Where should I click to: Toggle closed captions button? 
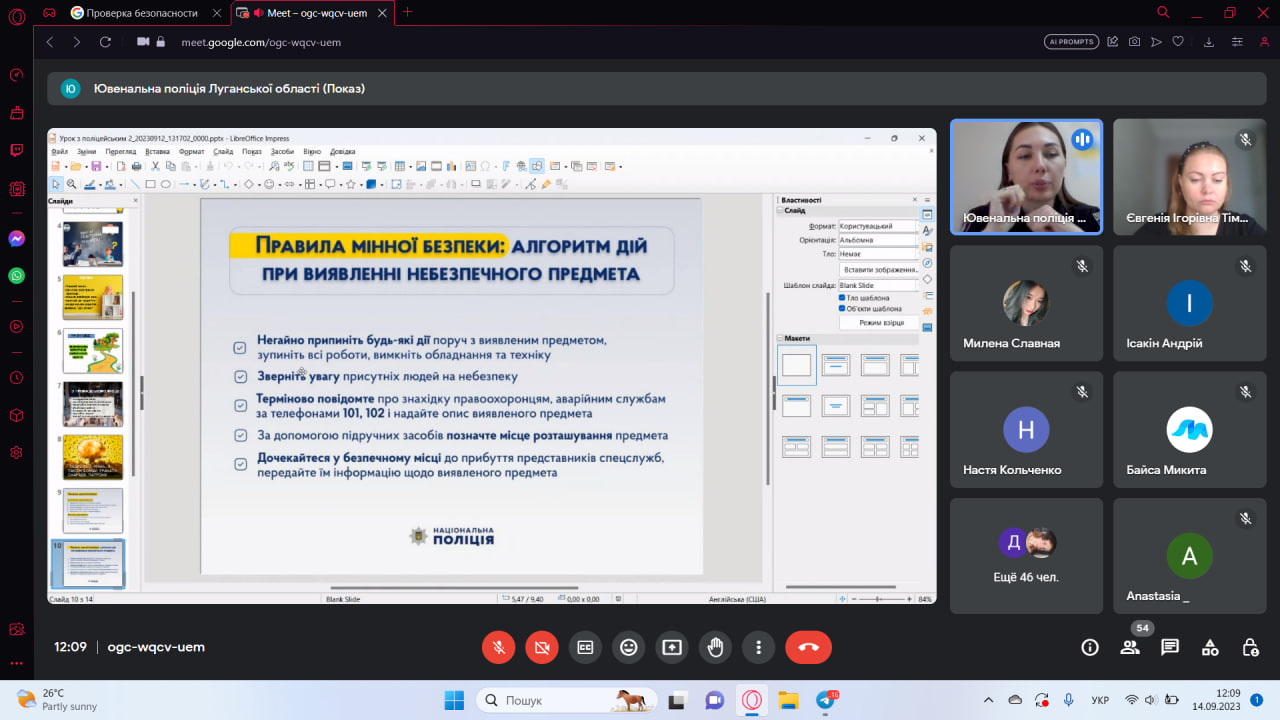tap(585, 647)
